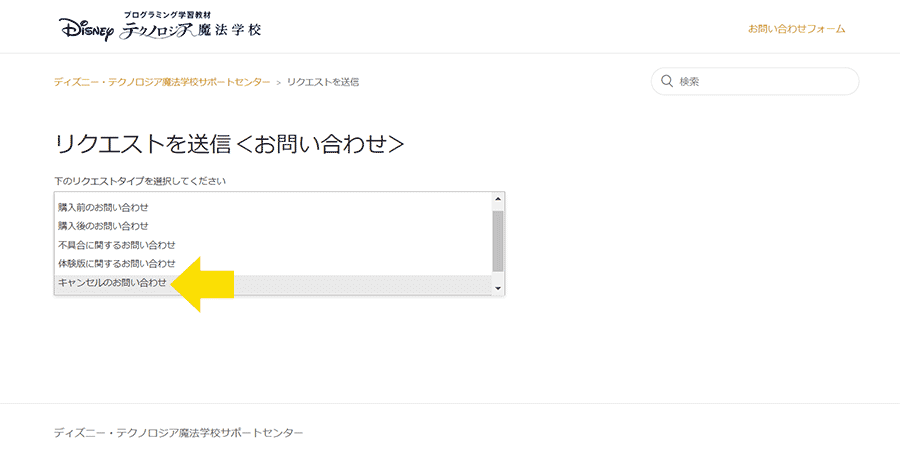
Task: Go to the サポートセンター breadcrumb link
Action: [162, 82]
